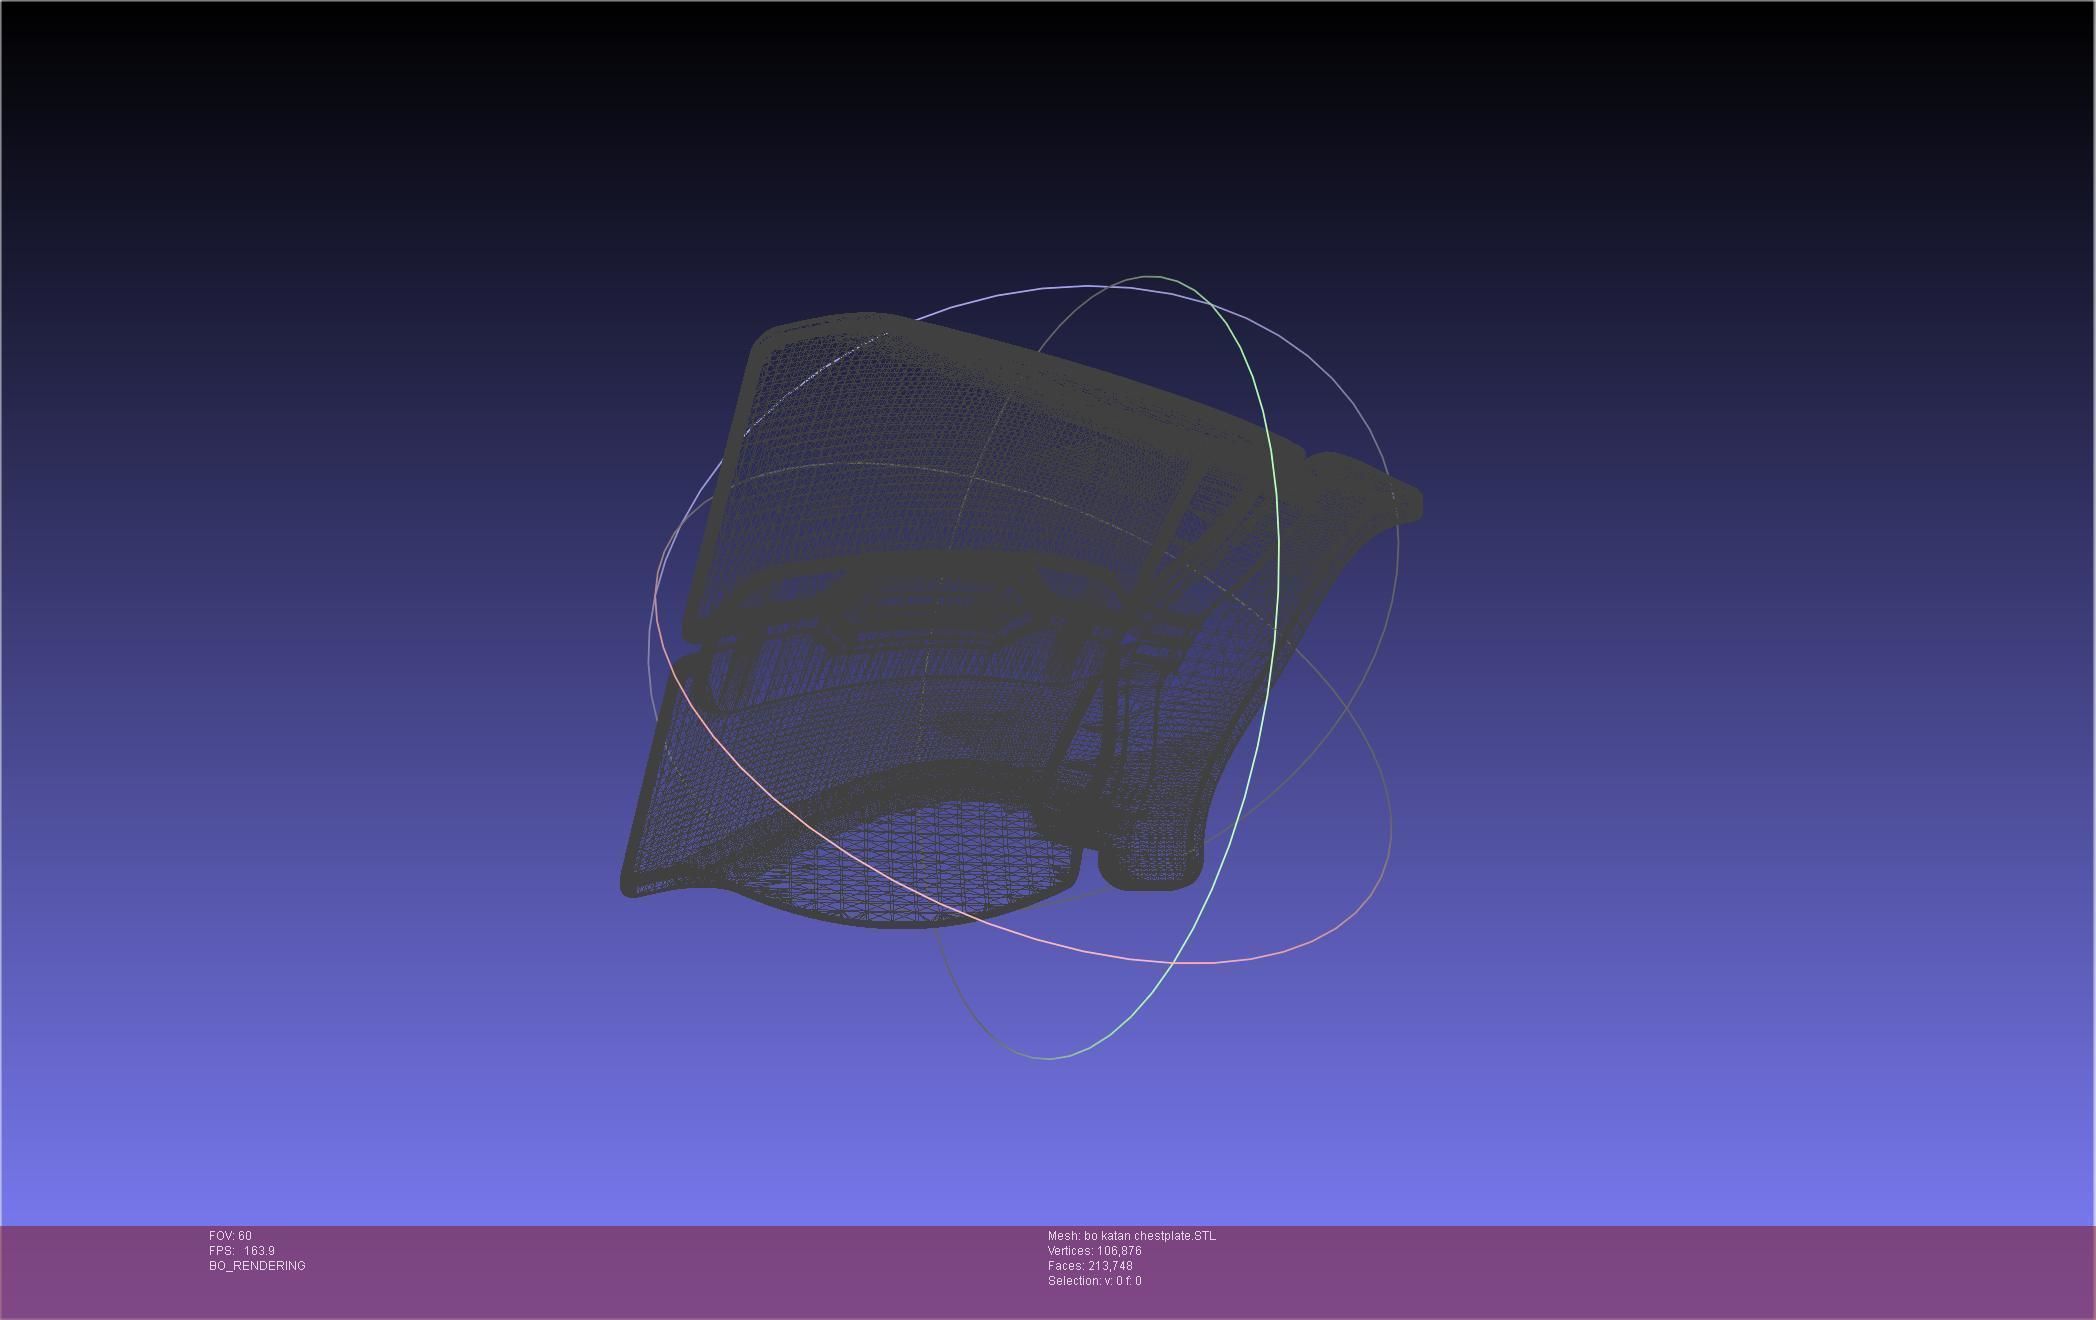
Task: Click the BO_RENDERING status text
Action: click(x=257, y=1266)
